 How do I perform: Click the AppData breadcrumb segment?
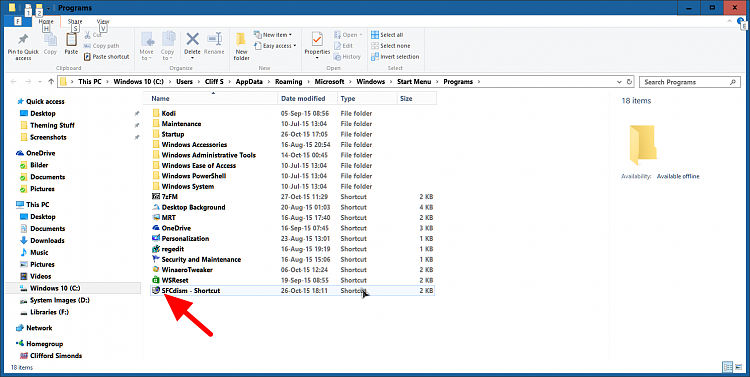249,82
